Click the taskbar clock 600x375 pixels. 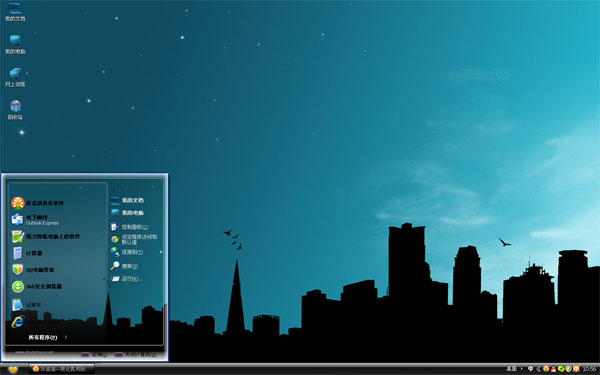pos(589,369)
